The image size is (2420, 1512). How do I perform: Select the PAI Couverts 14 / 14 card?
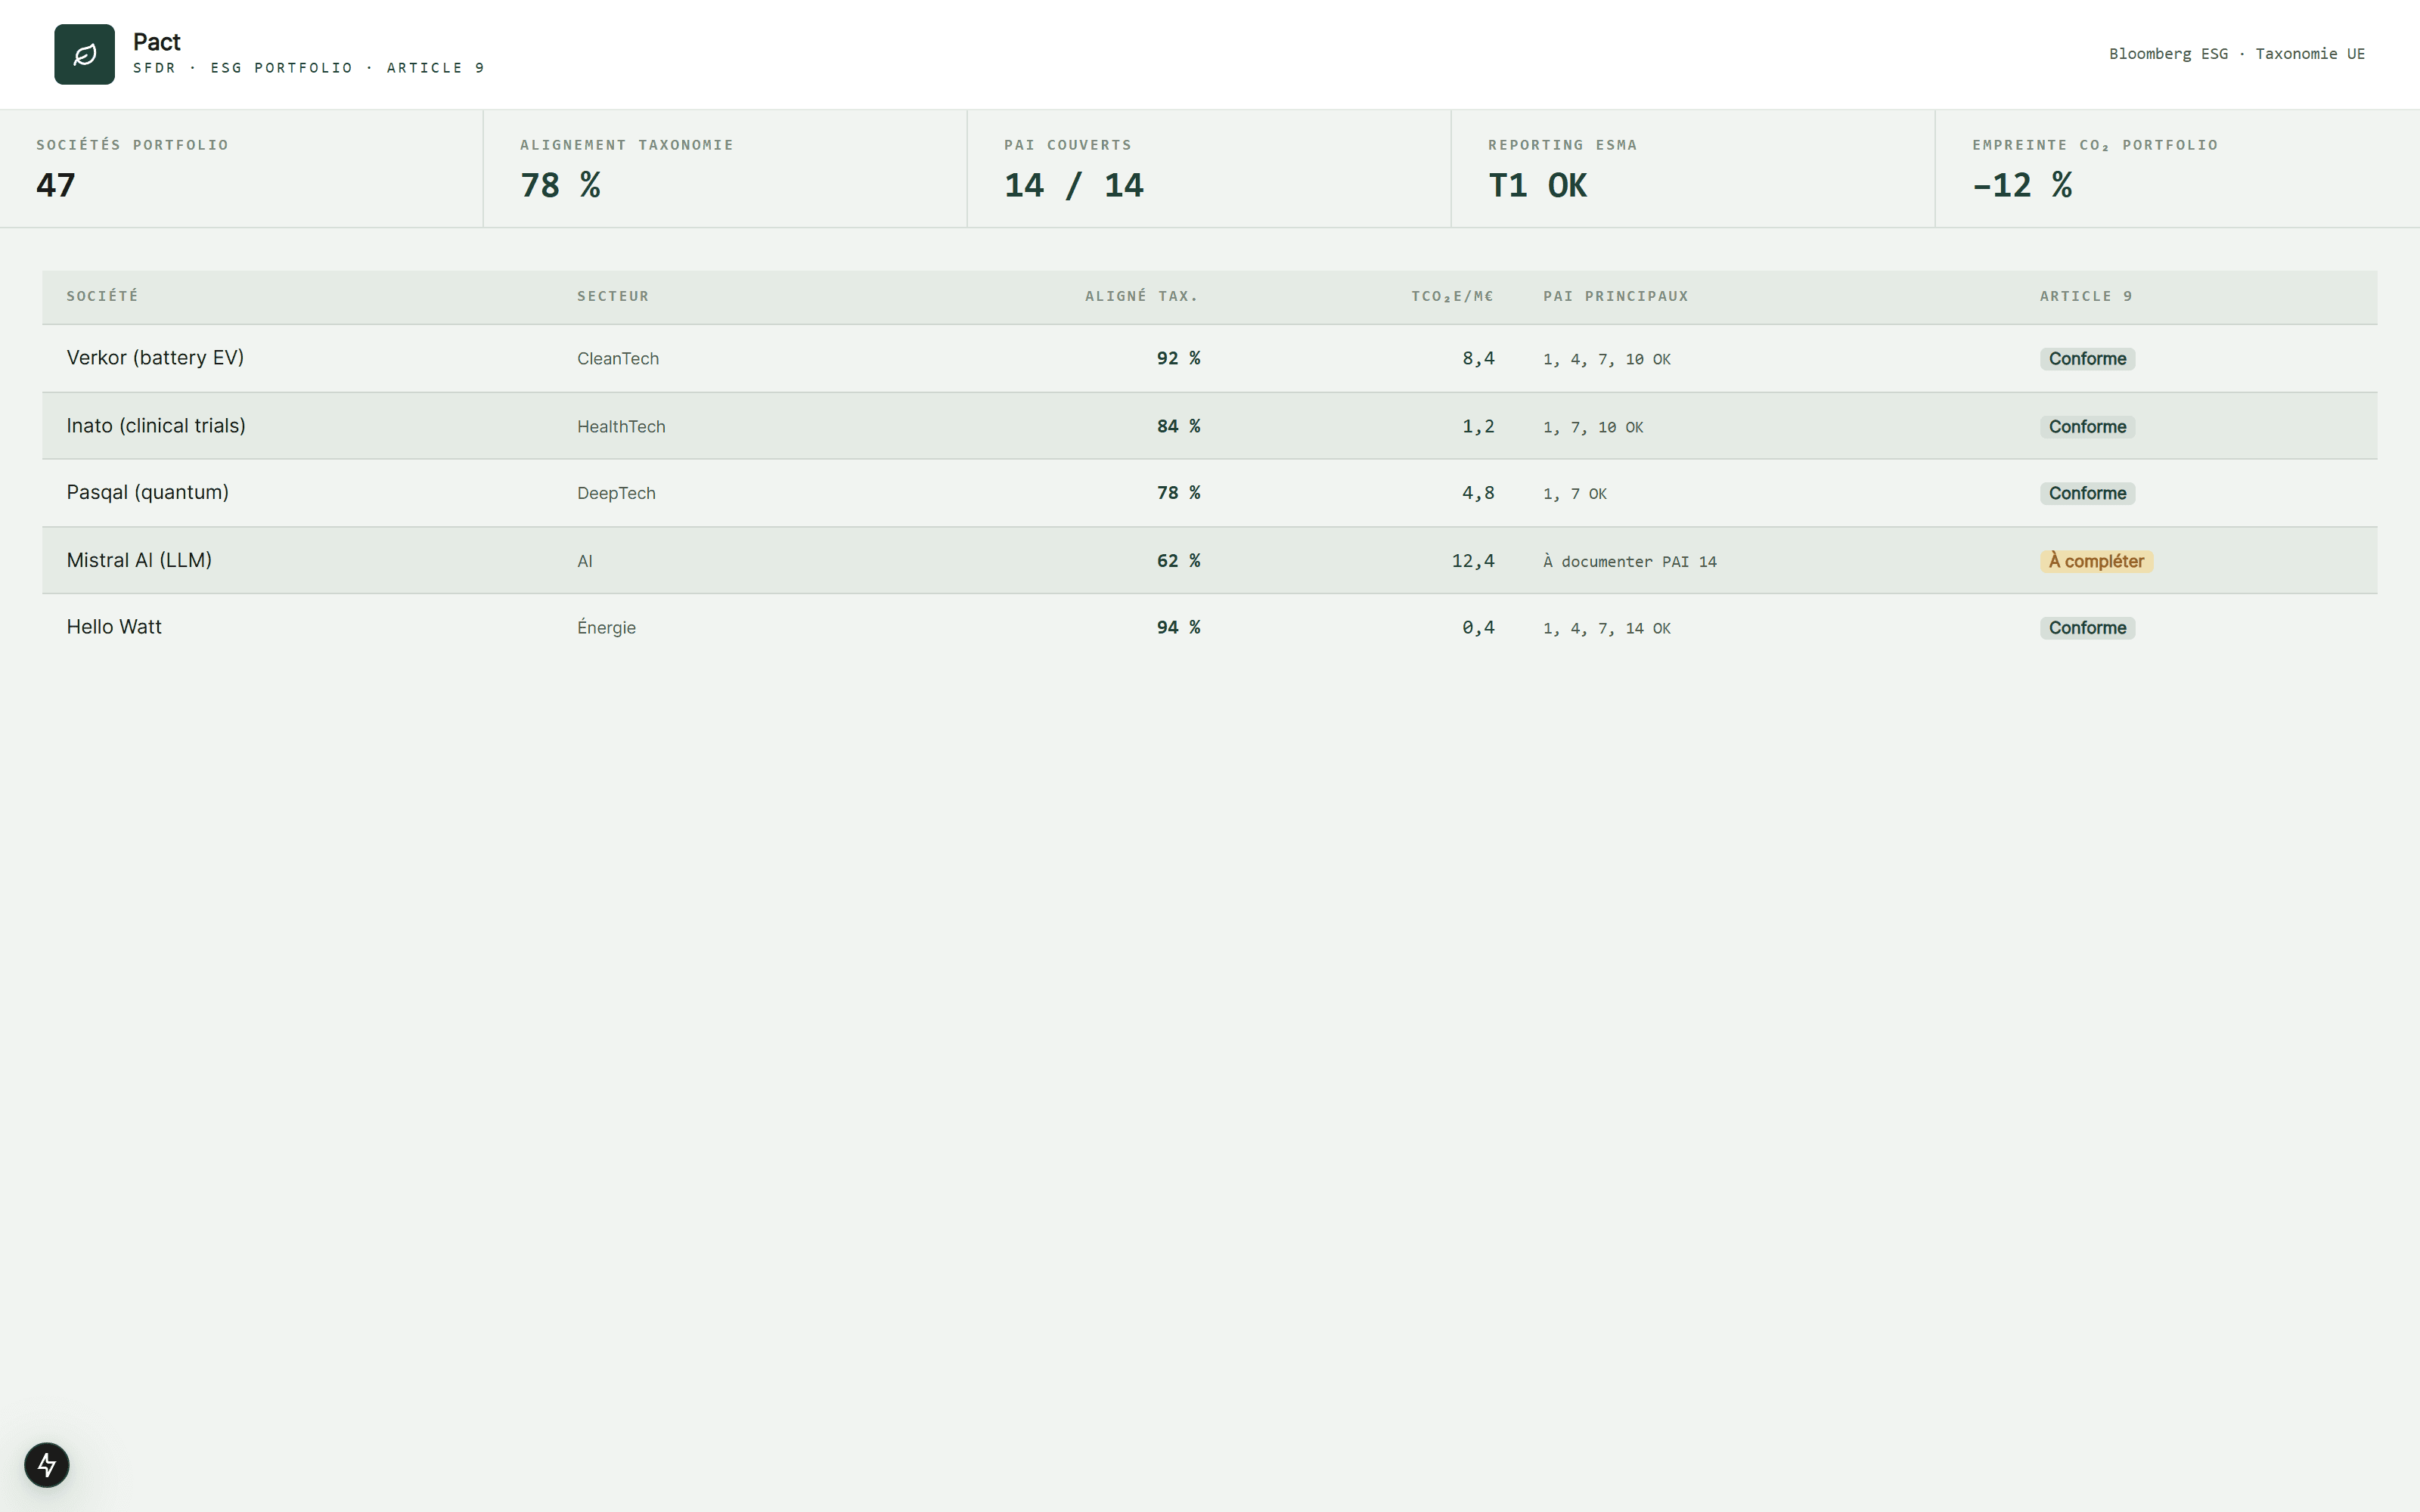point(1209,169)
